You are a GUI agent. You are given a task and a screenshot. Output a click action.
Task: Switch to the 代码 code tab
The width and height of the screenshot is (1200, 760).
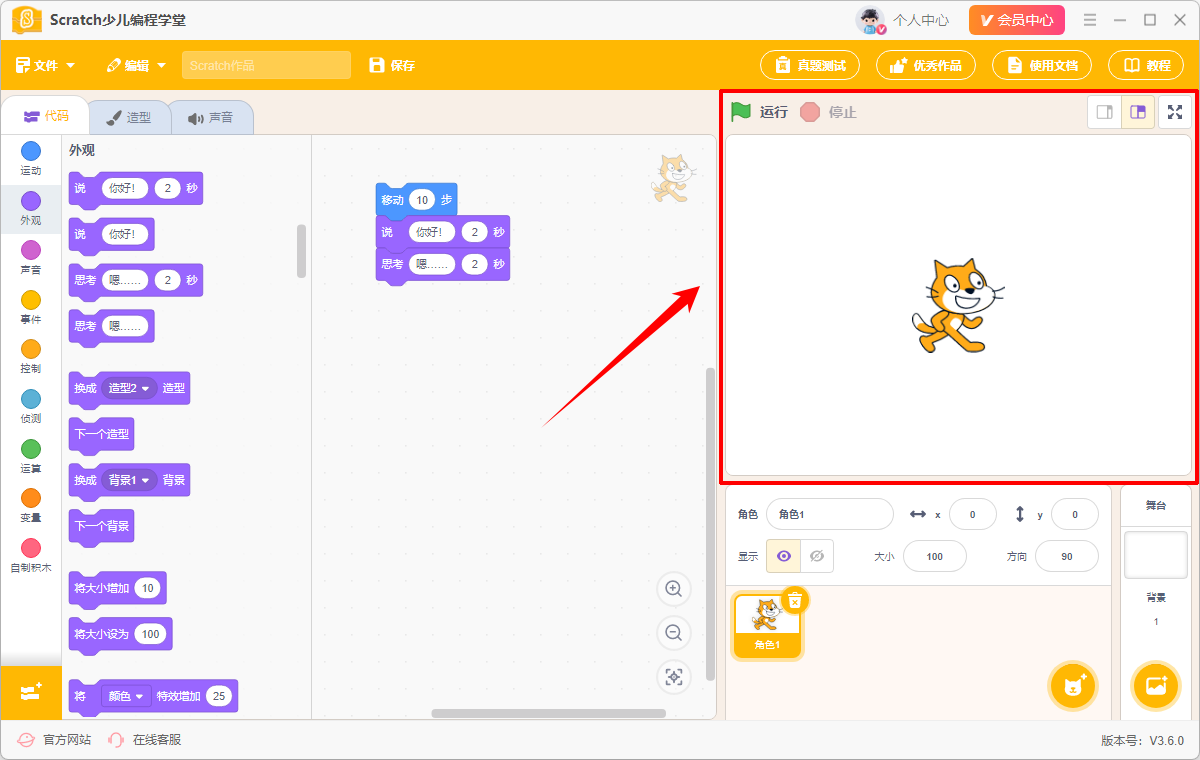[45, 116]
